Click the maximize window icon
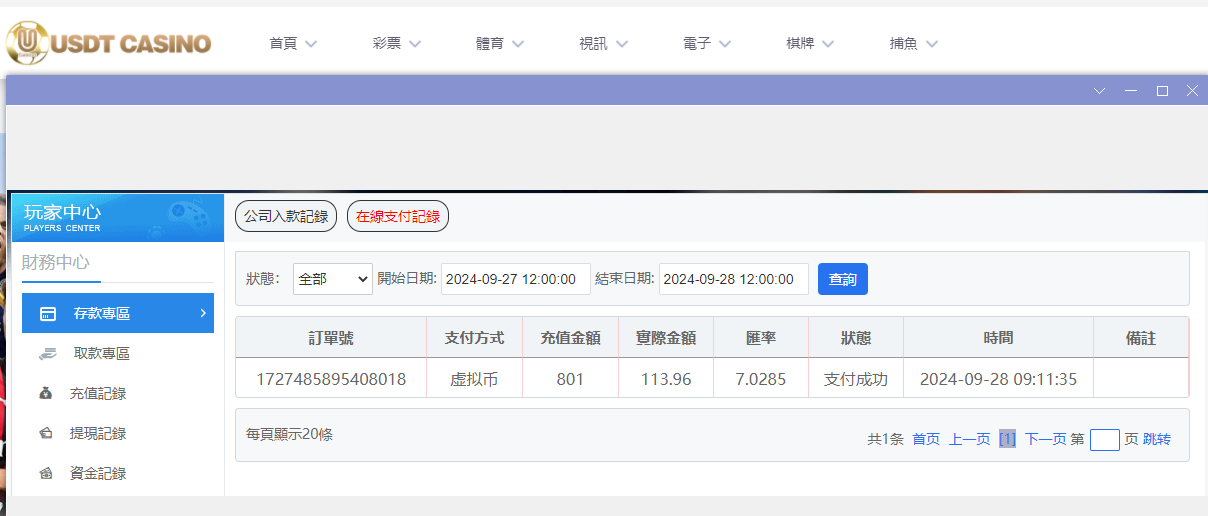Screen dimensions: 1208x516 pyautogui.click(x=1162, y=91)
